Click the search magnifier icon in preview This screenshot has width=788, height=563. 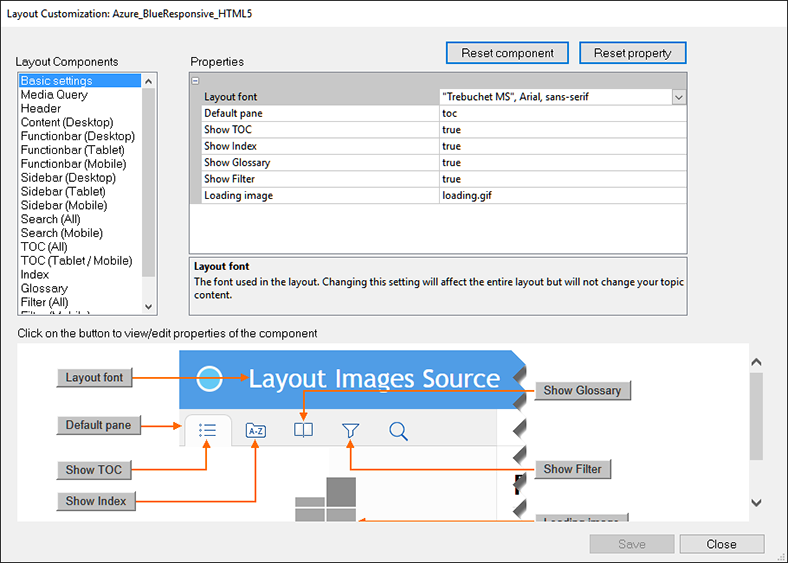click(398, 431)
